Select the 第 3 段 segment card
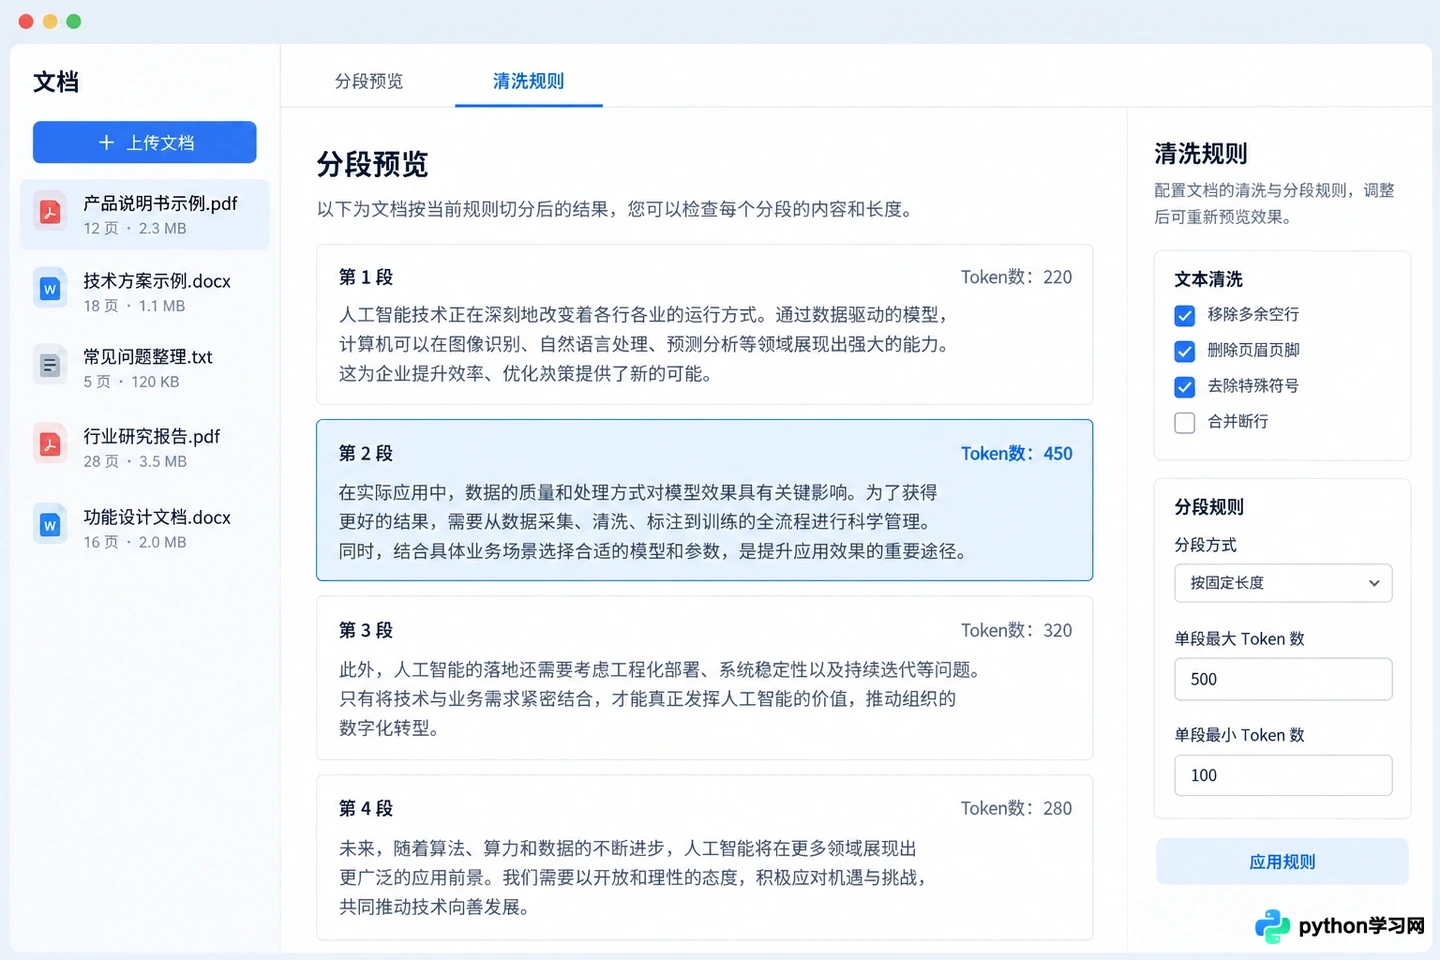This screenshot has height=960, width=1440. (704, 678)
